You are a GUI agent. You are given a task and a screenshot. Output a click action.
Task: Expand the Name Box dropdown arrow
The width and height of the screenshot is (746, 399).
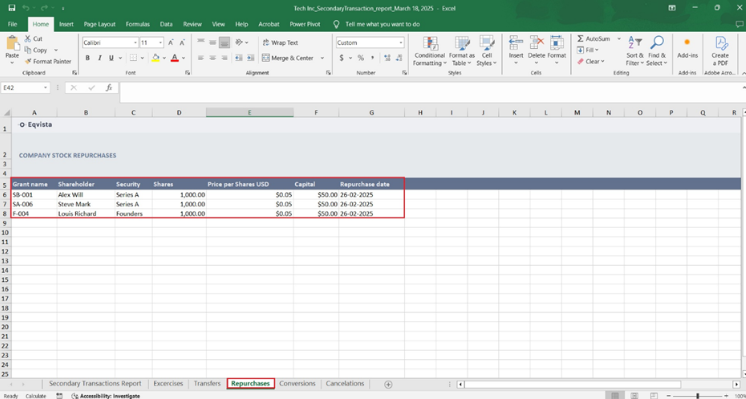(x=46, y=88)
